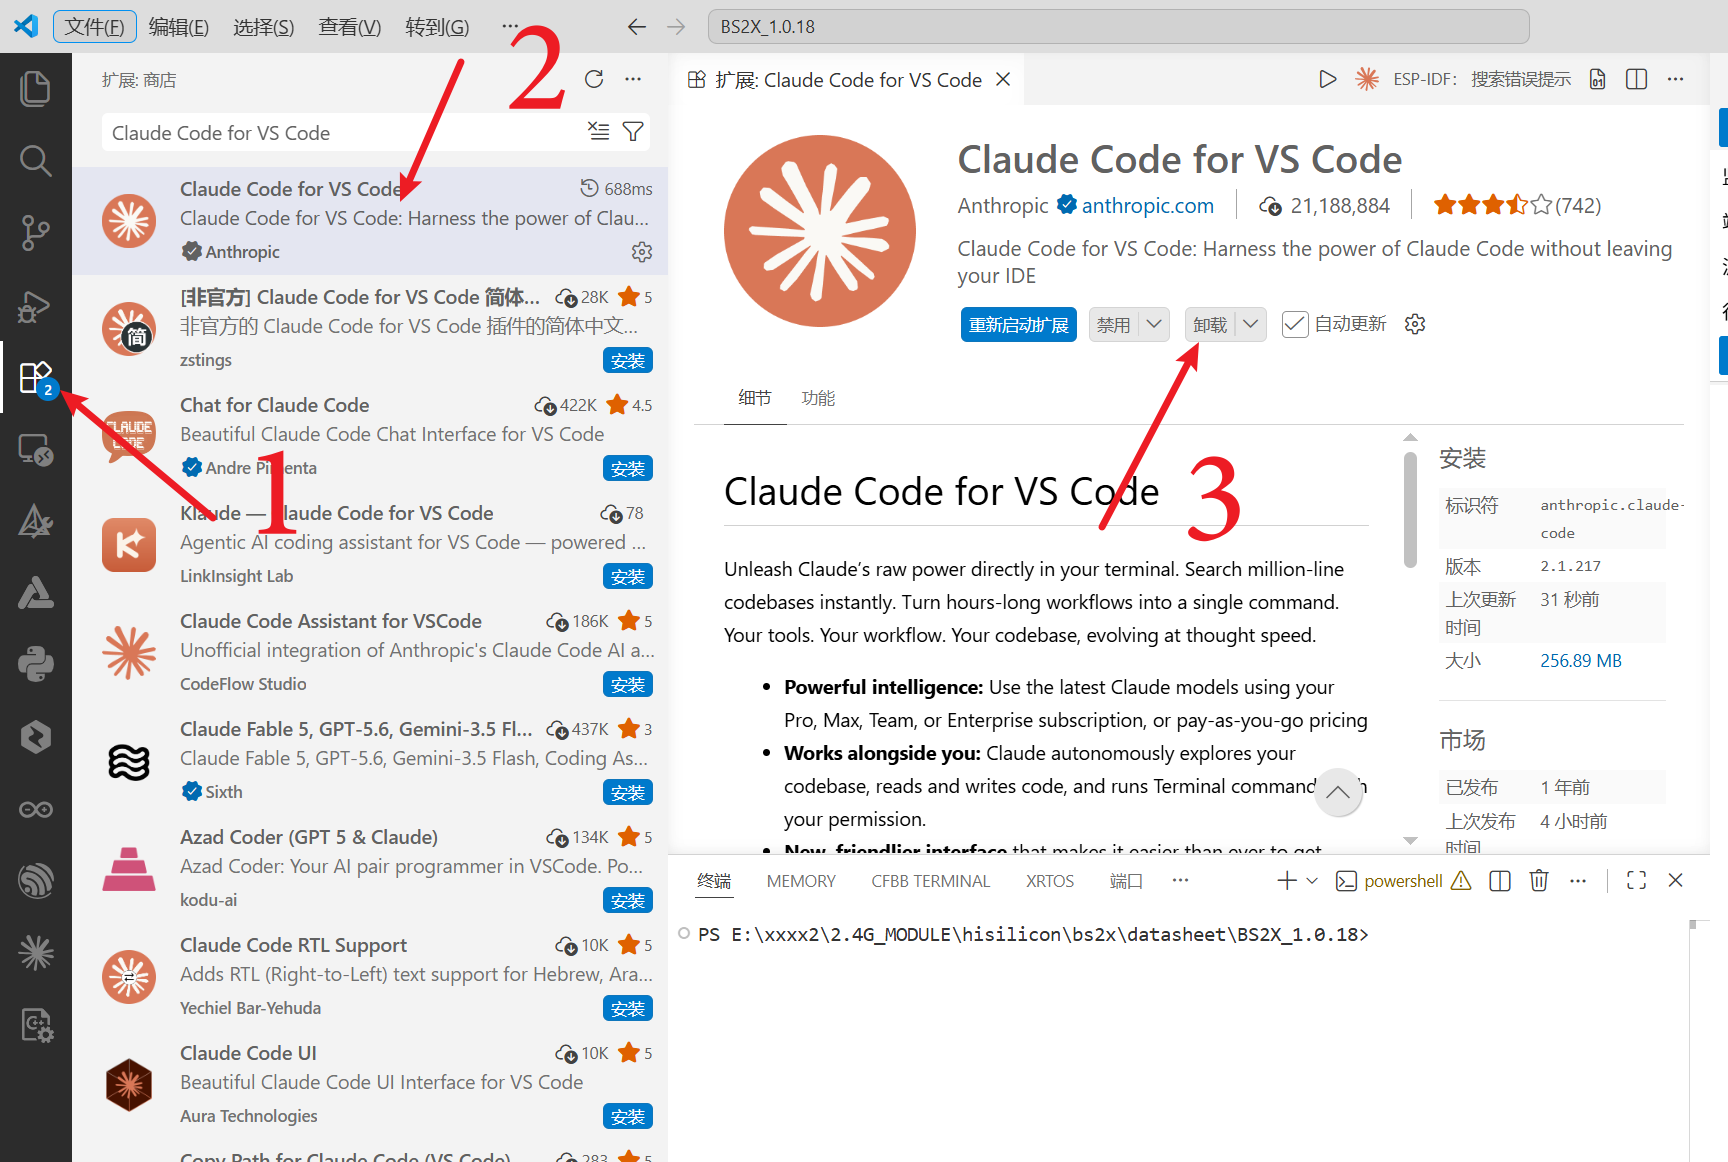
Task: Click the Run play icon in editor toolbar
Action: tap(1327, 79)
